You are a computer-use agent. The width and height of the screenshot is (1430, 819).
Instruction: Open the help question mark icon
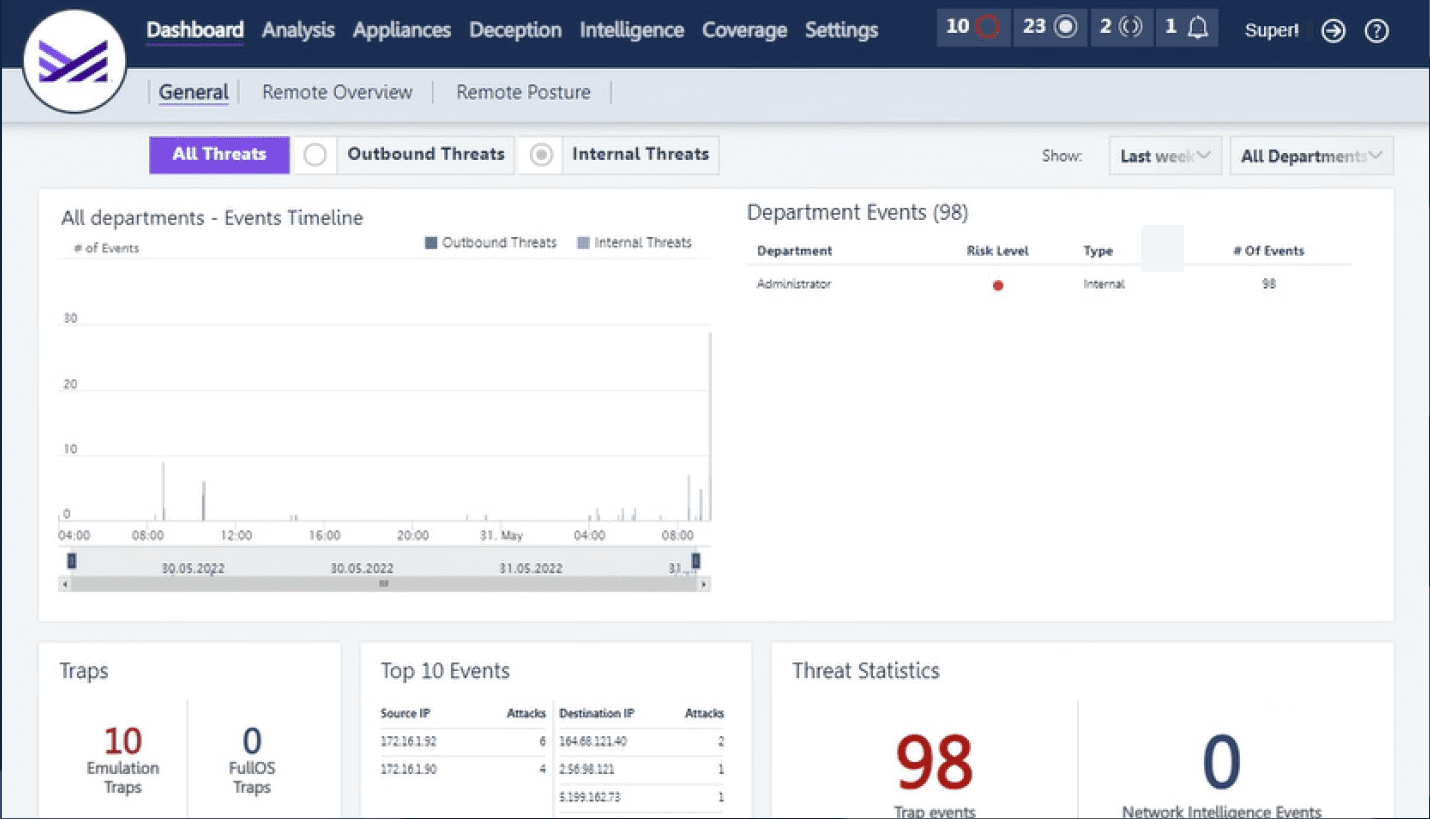(1377, 31)
